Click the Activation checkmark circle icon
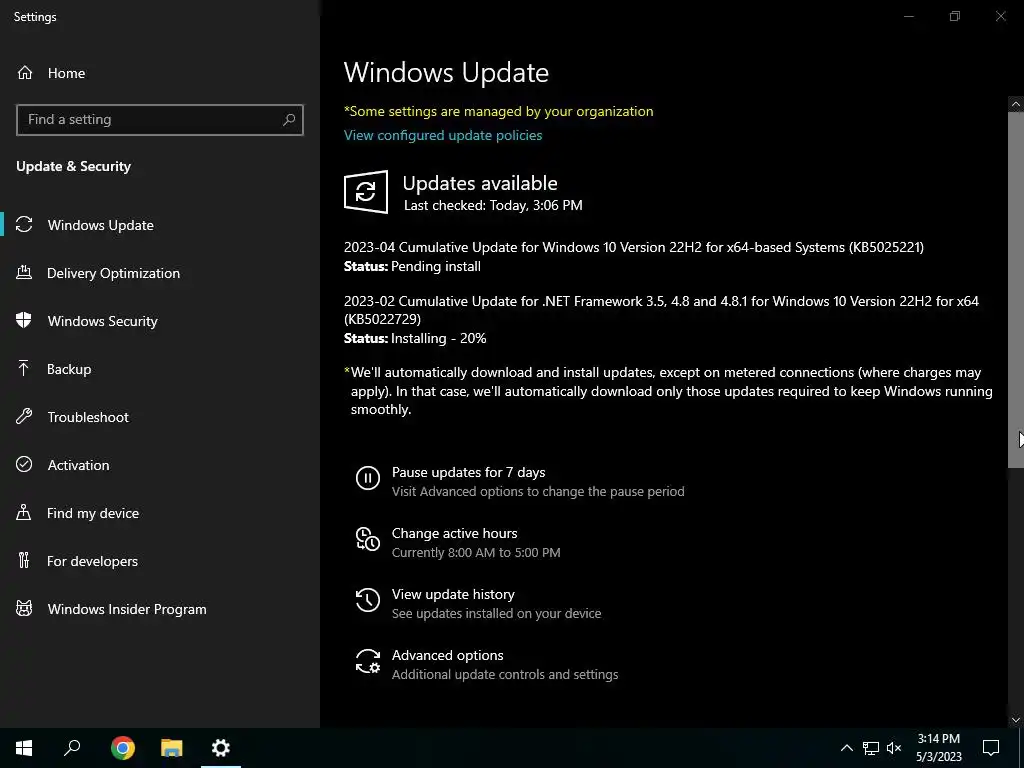This screenshot has height=768, width=1024. [24, 464]
